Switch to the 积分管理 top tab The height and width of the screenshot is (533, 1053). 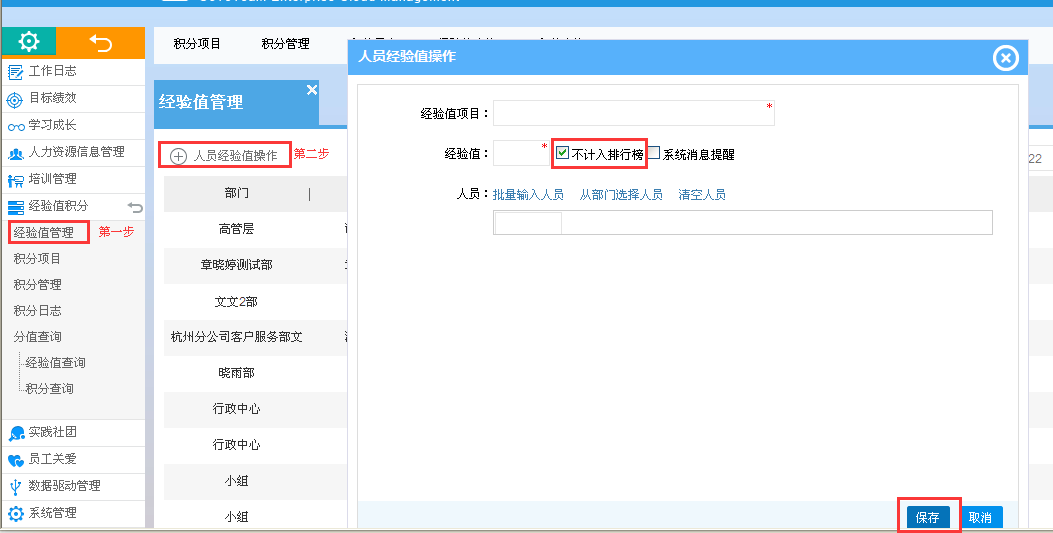(285, 44)
